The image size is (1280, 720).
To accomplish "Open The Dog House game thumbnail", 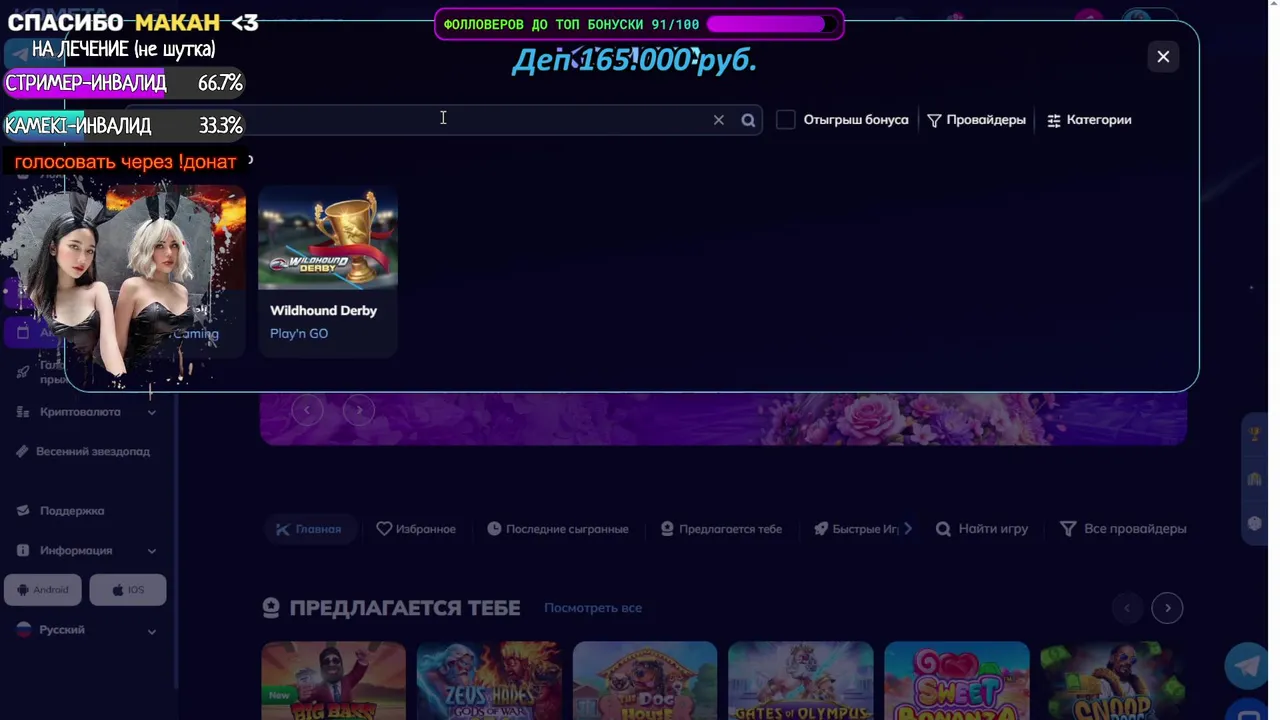I will click(645, 681).
